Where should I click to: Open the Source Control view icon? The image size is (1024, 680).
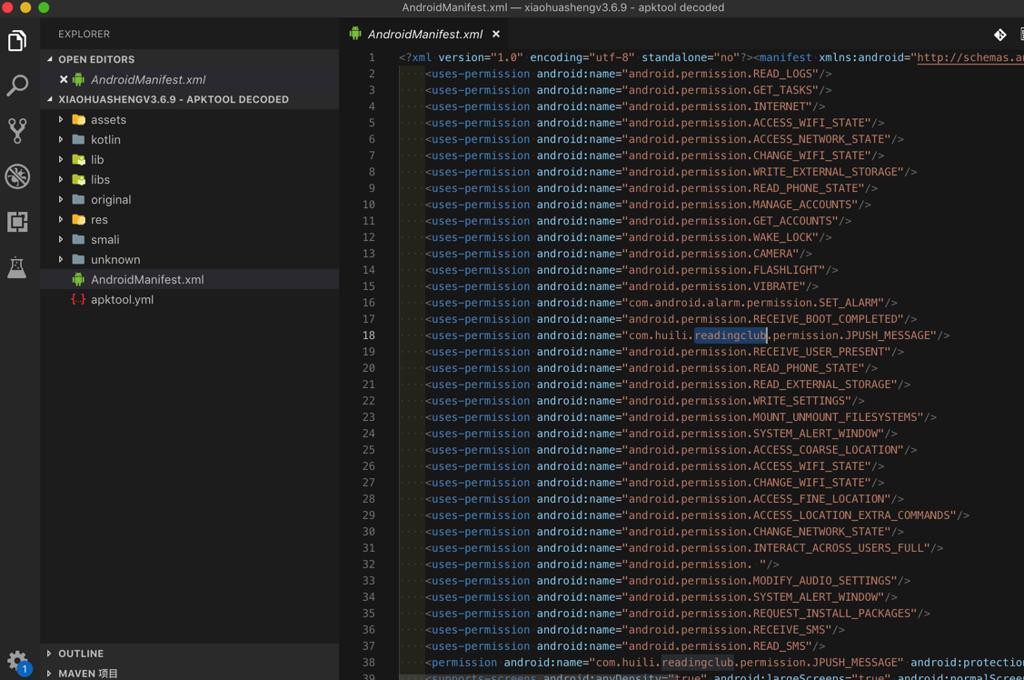(x=17, y=131)
